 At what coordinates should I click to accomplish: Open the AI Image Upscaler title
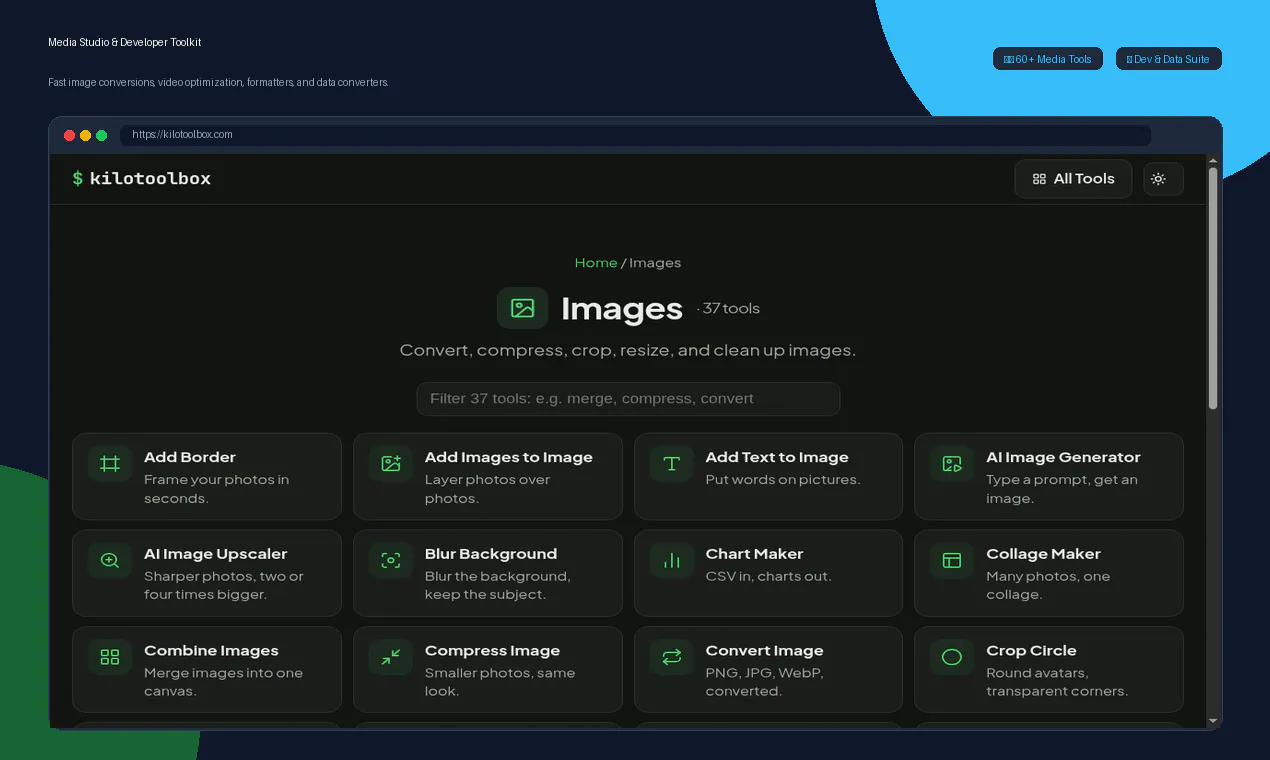(216, 554)
